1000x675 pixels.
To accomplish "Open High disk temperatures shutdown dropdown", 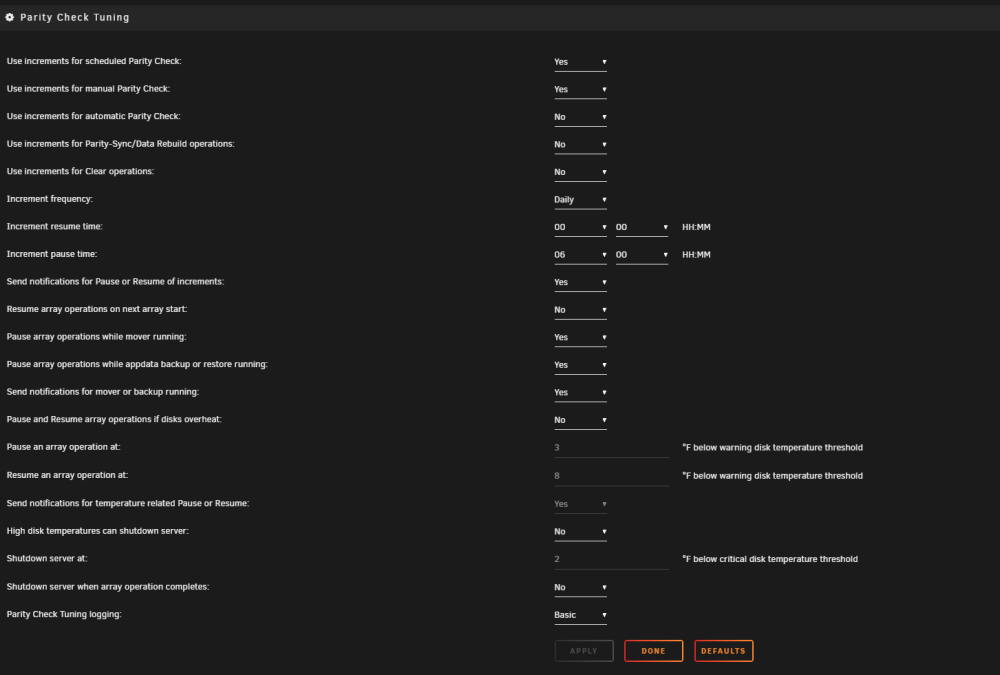I will click(x=580, y=531).
